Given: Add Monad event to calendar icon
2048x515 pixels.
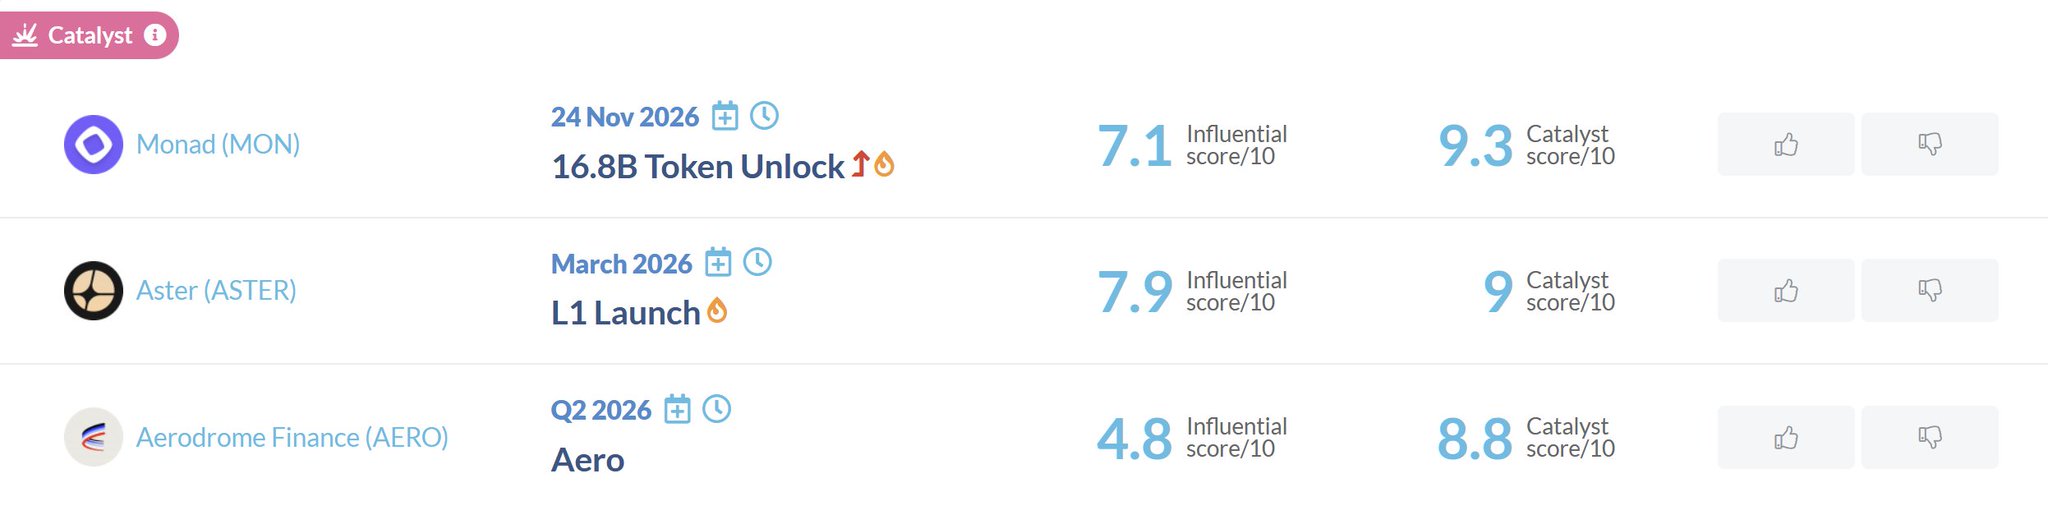Looking at the screenshot, I should pyautogui.click(x=725, y=116).
